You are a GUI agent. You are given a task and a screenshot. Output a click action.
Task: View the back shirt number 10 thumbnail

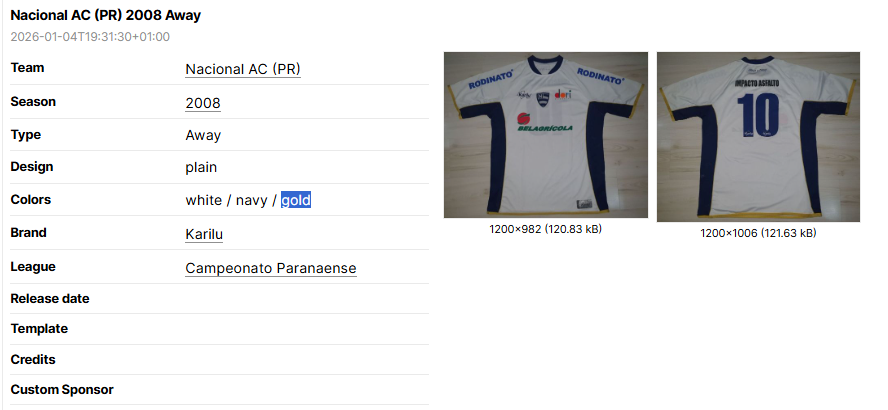[x=758, y=137]
